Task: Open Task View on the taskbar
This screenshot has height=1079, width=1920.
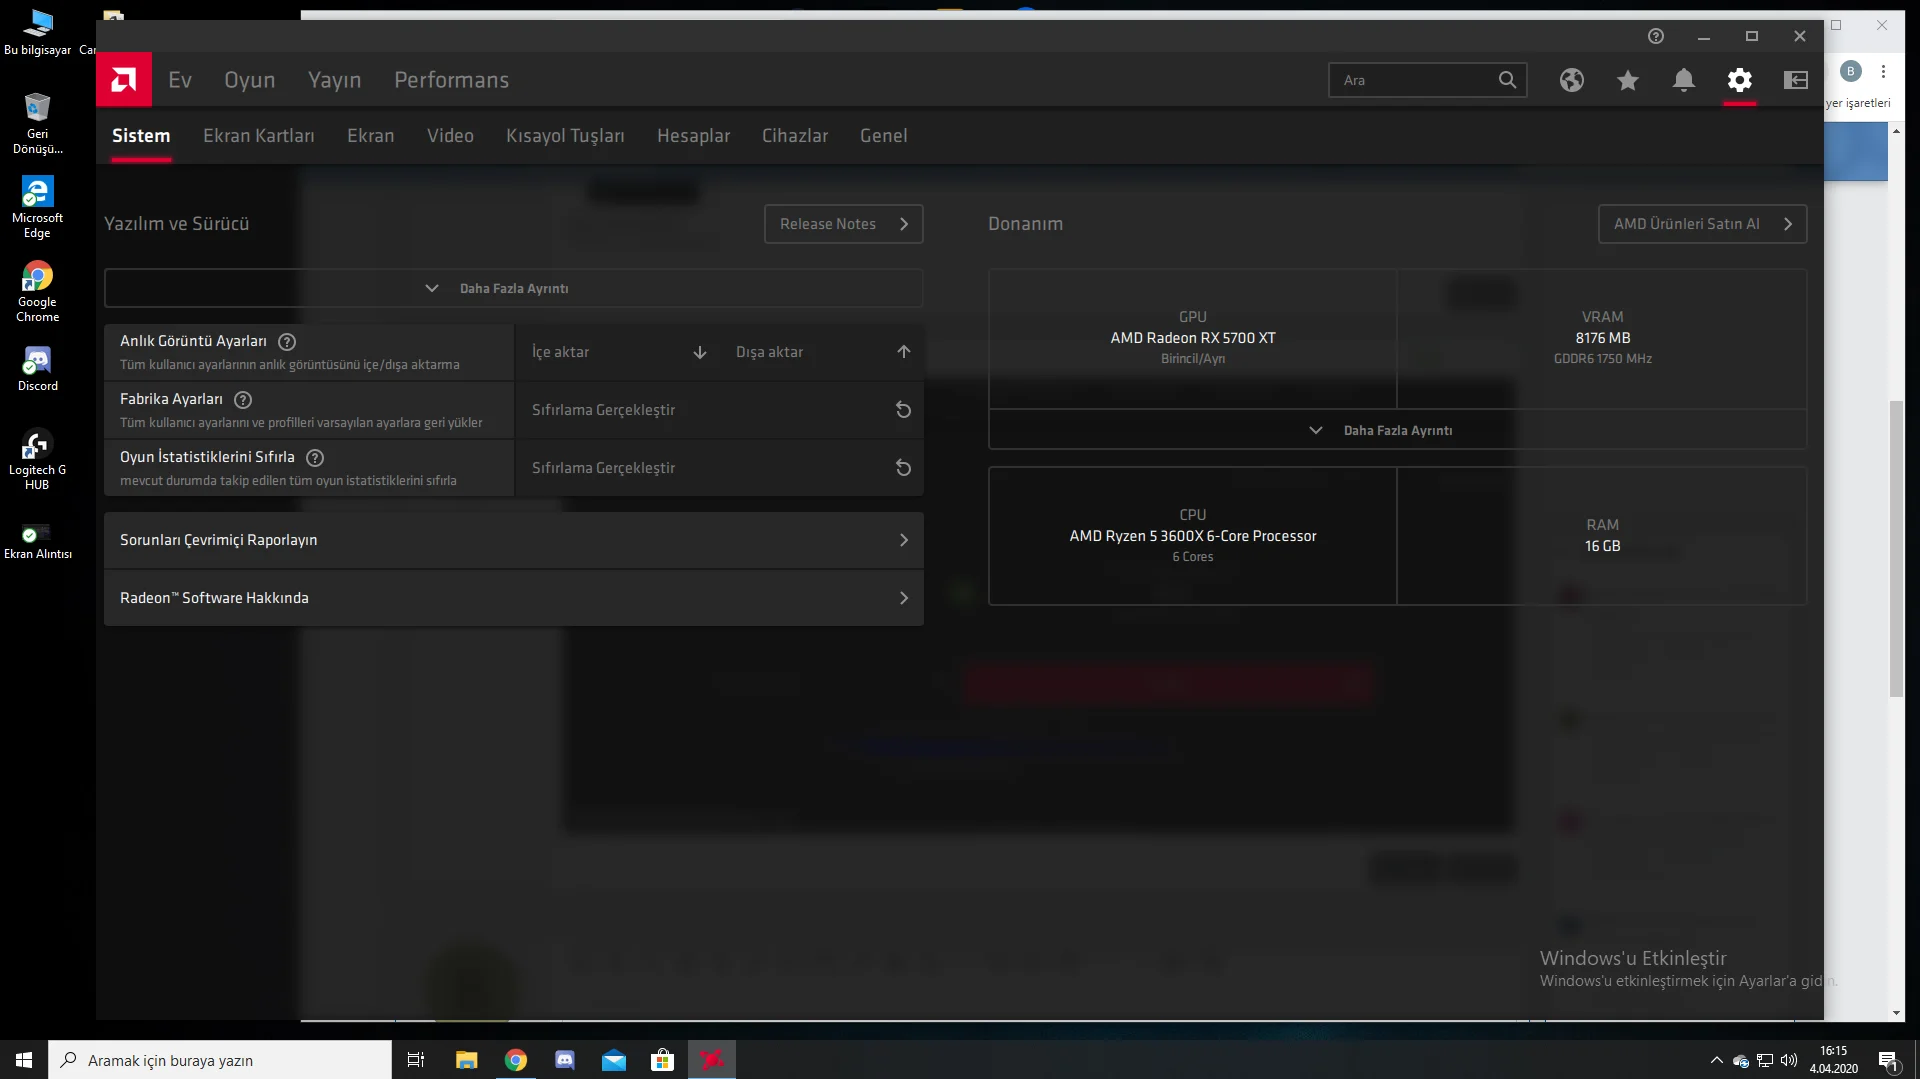Action: click(416, 1060)
